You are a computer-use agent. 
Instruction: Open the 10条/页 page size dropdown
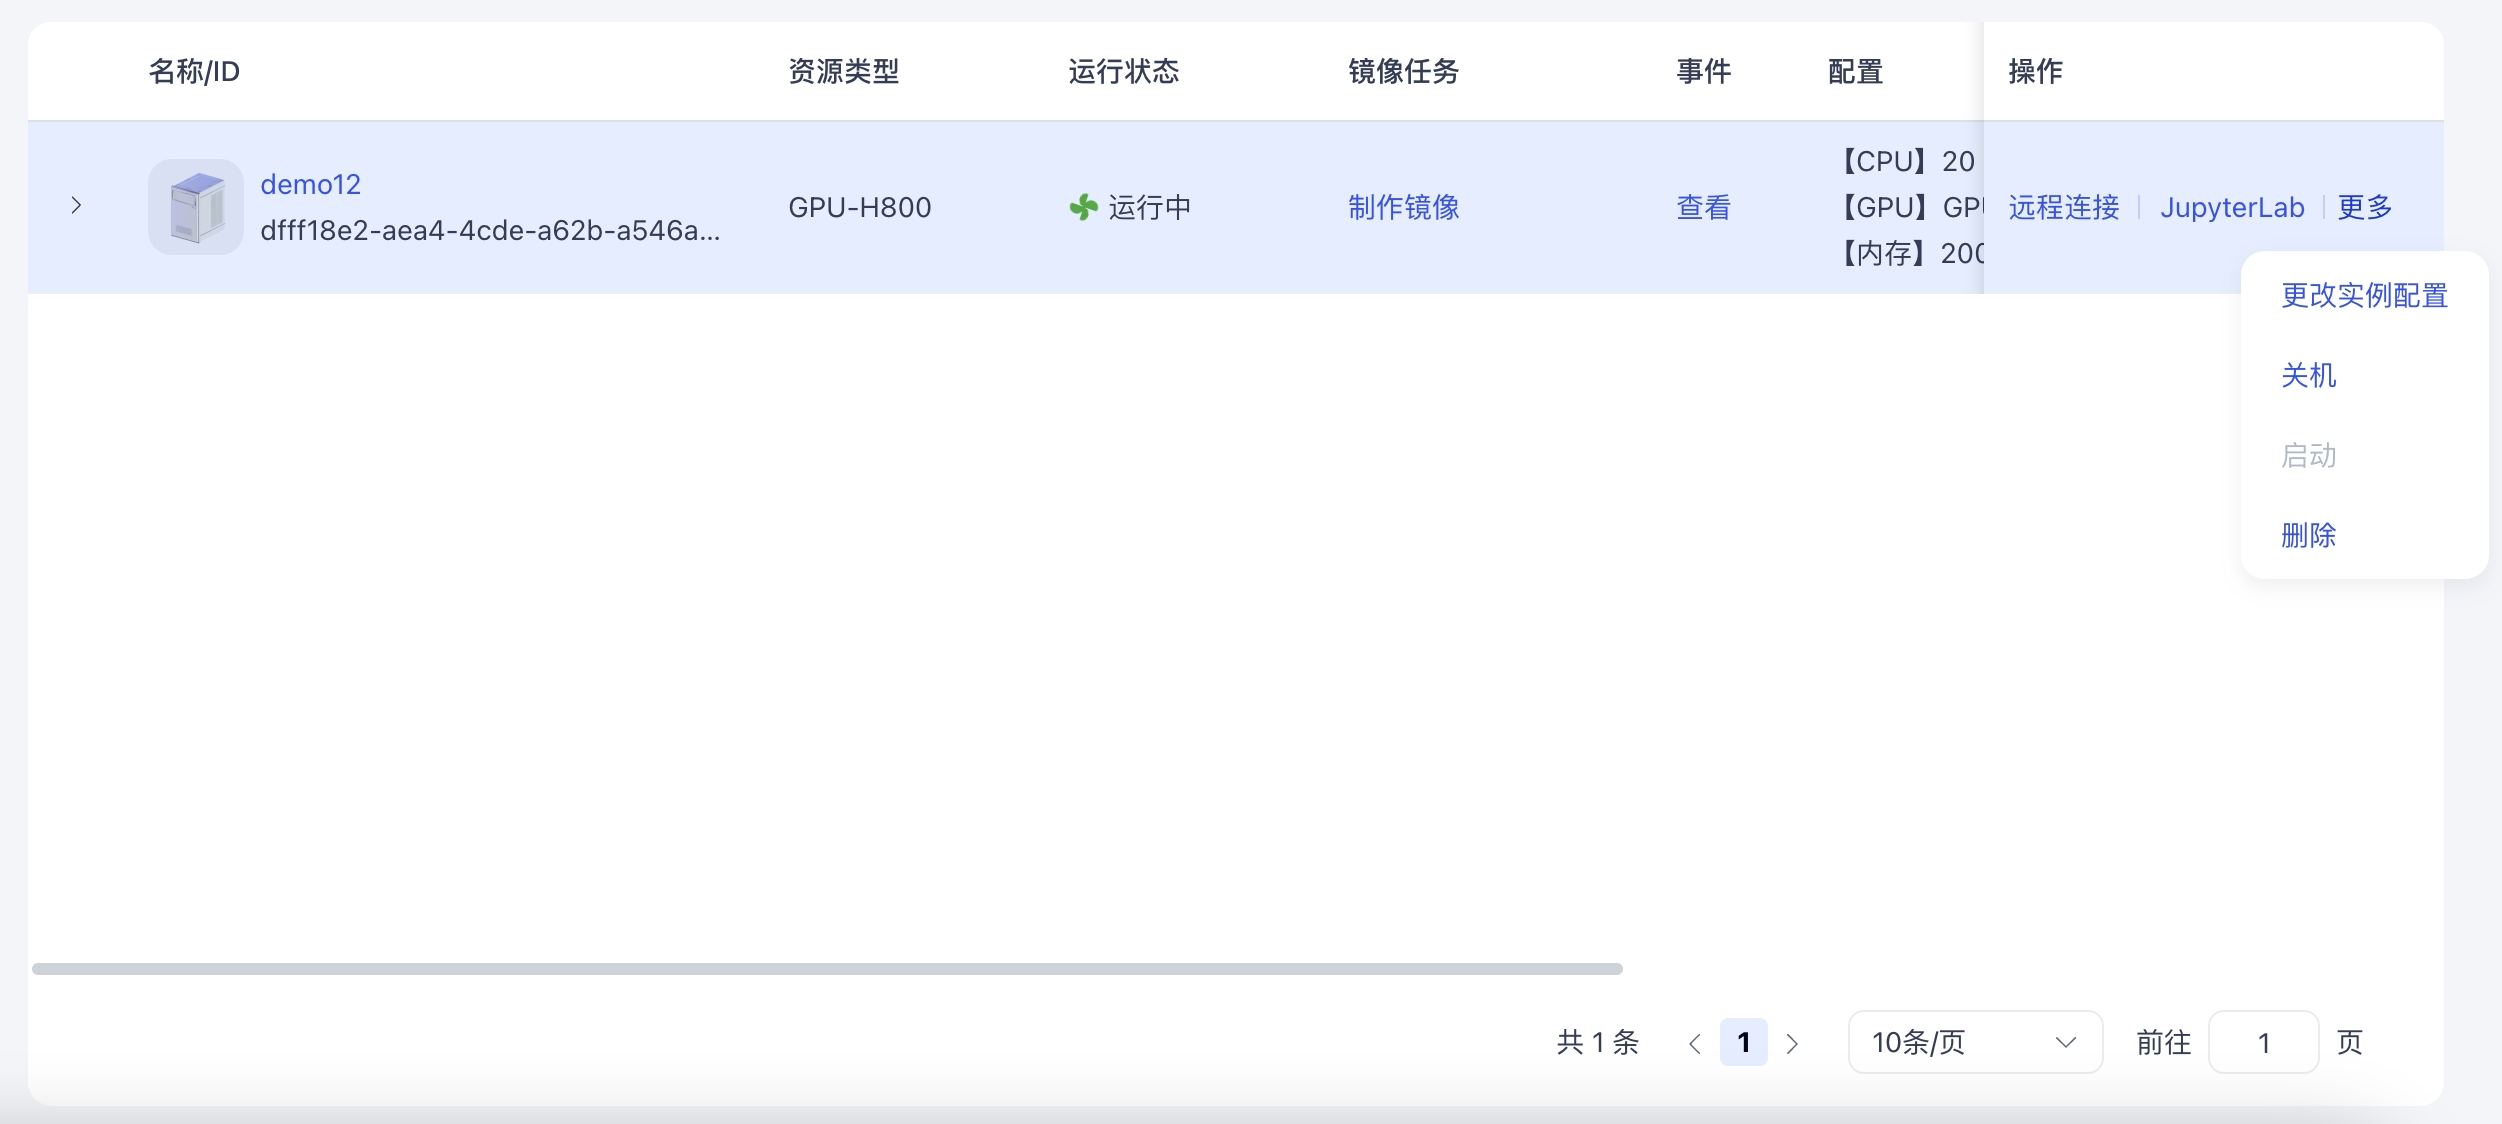(x=1974, y=1042)
